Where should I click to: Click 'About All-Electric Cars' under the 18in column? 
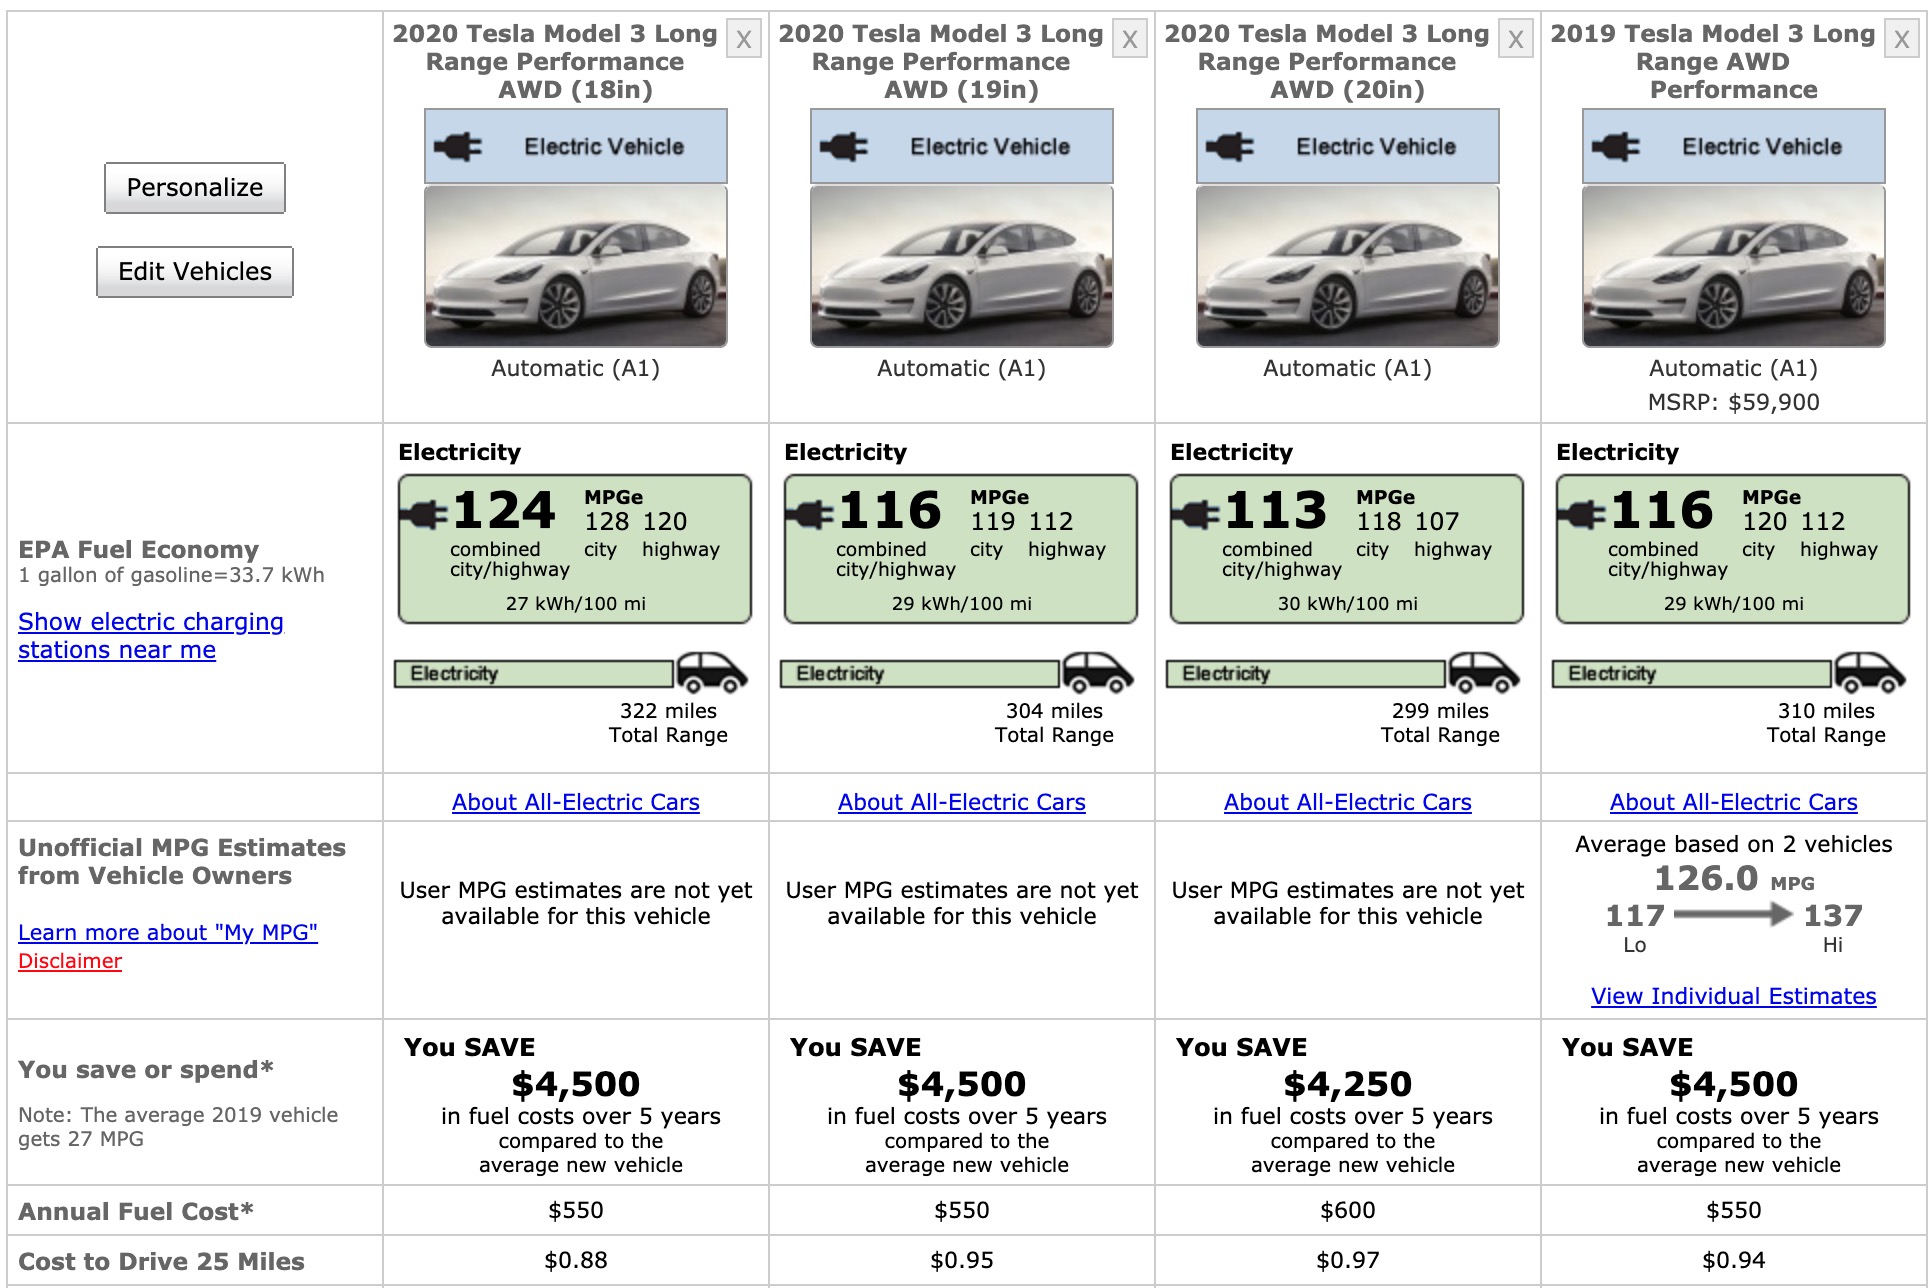pyautogui.click(x=576, y=802)
